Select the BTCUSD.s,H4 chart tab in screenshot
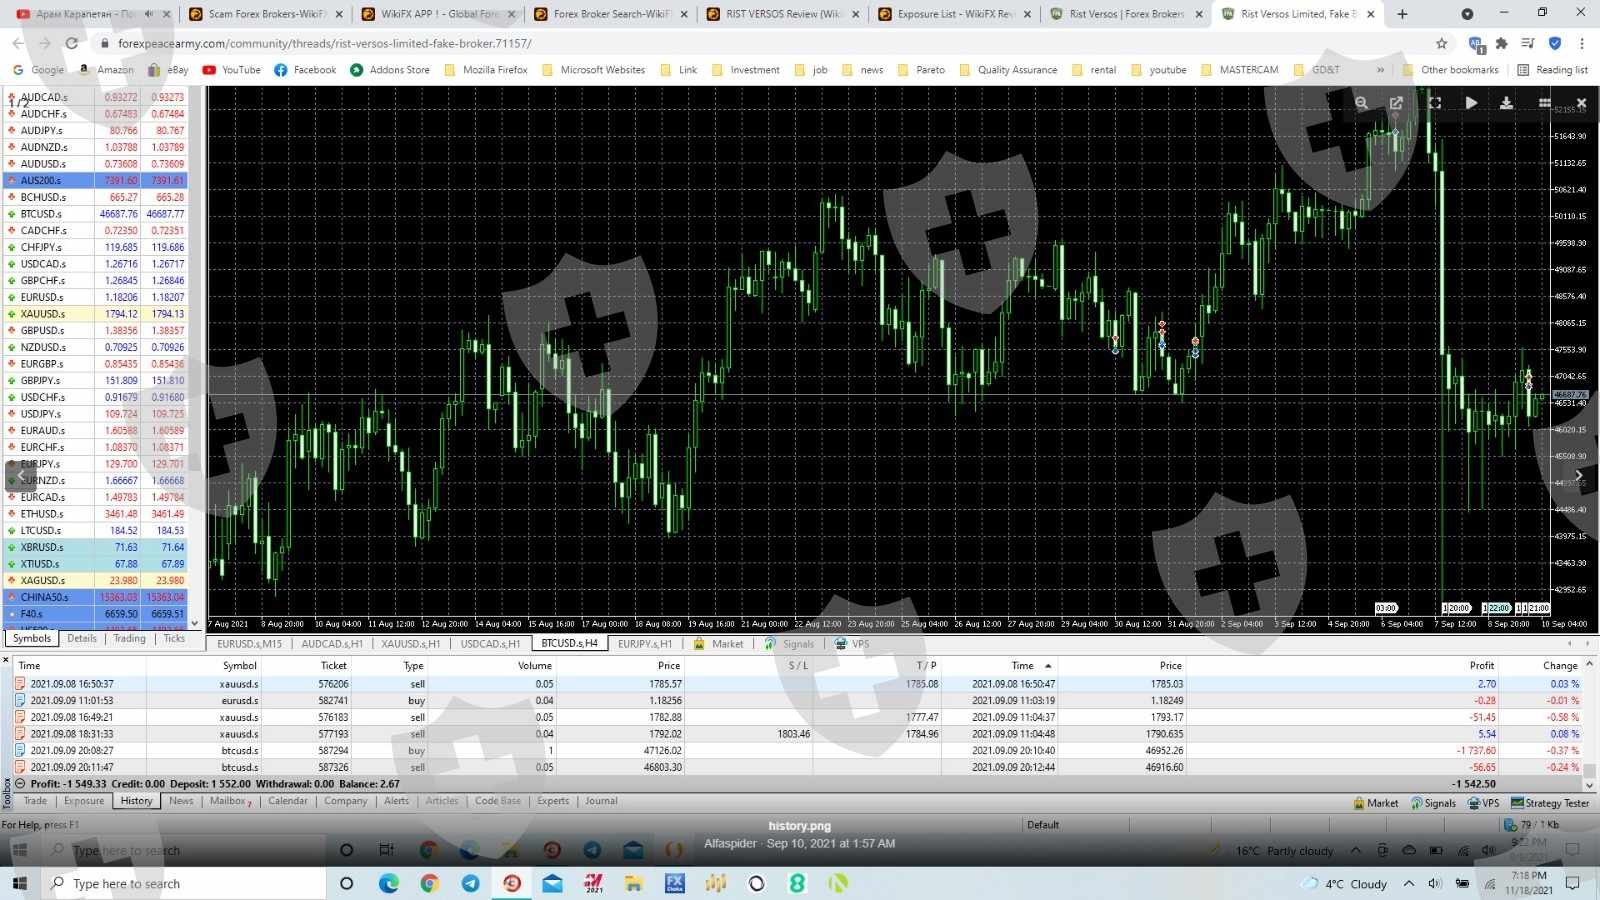 (x=569, y=644)
